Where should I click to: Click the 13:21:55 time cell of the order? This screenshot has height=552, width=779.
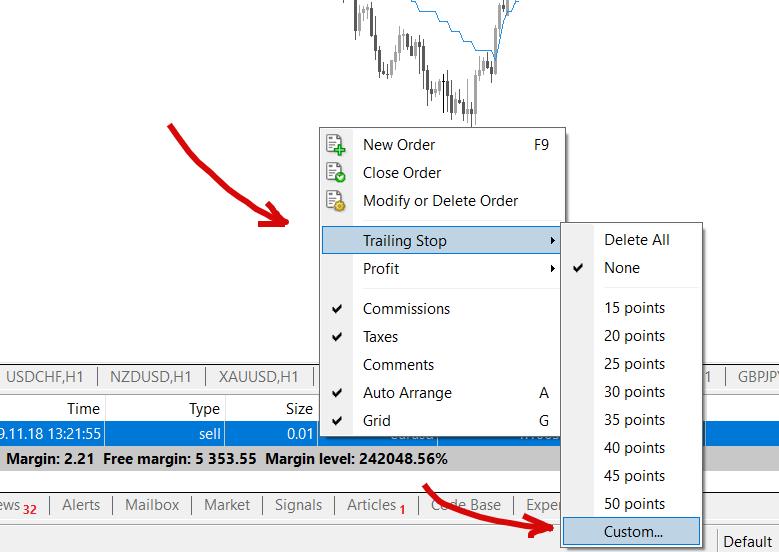point(52,434)
